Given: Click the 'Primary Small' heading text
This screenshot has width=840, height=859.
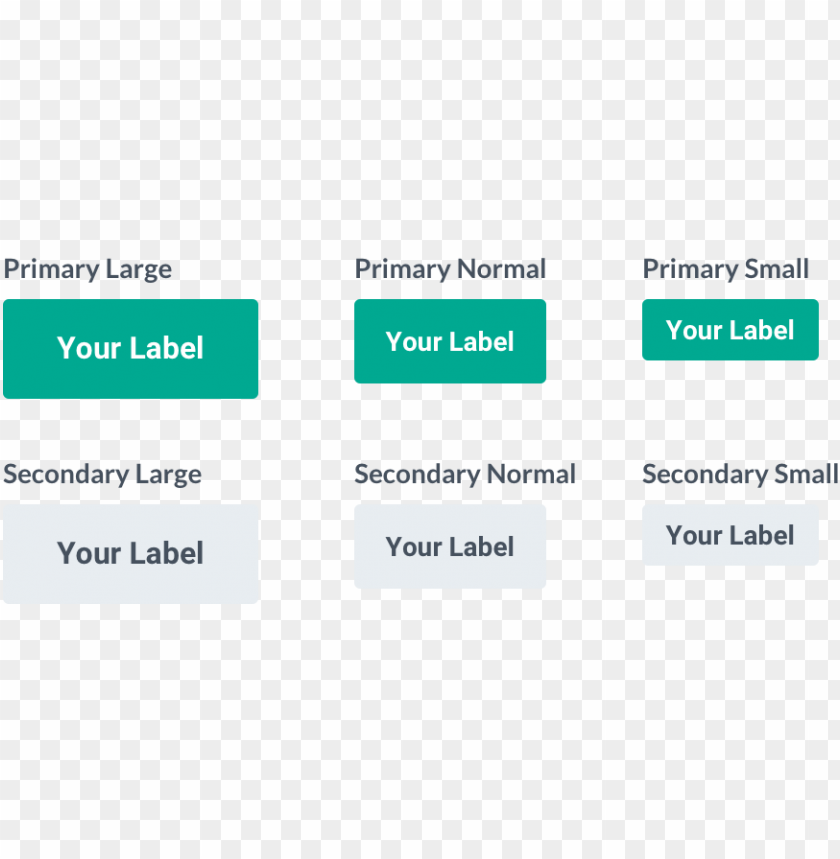Looking at the screenshot, I should click(x=725, y=268).
